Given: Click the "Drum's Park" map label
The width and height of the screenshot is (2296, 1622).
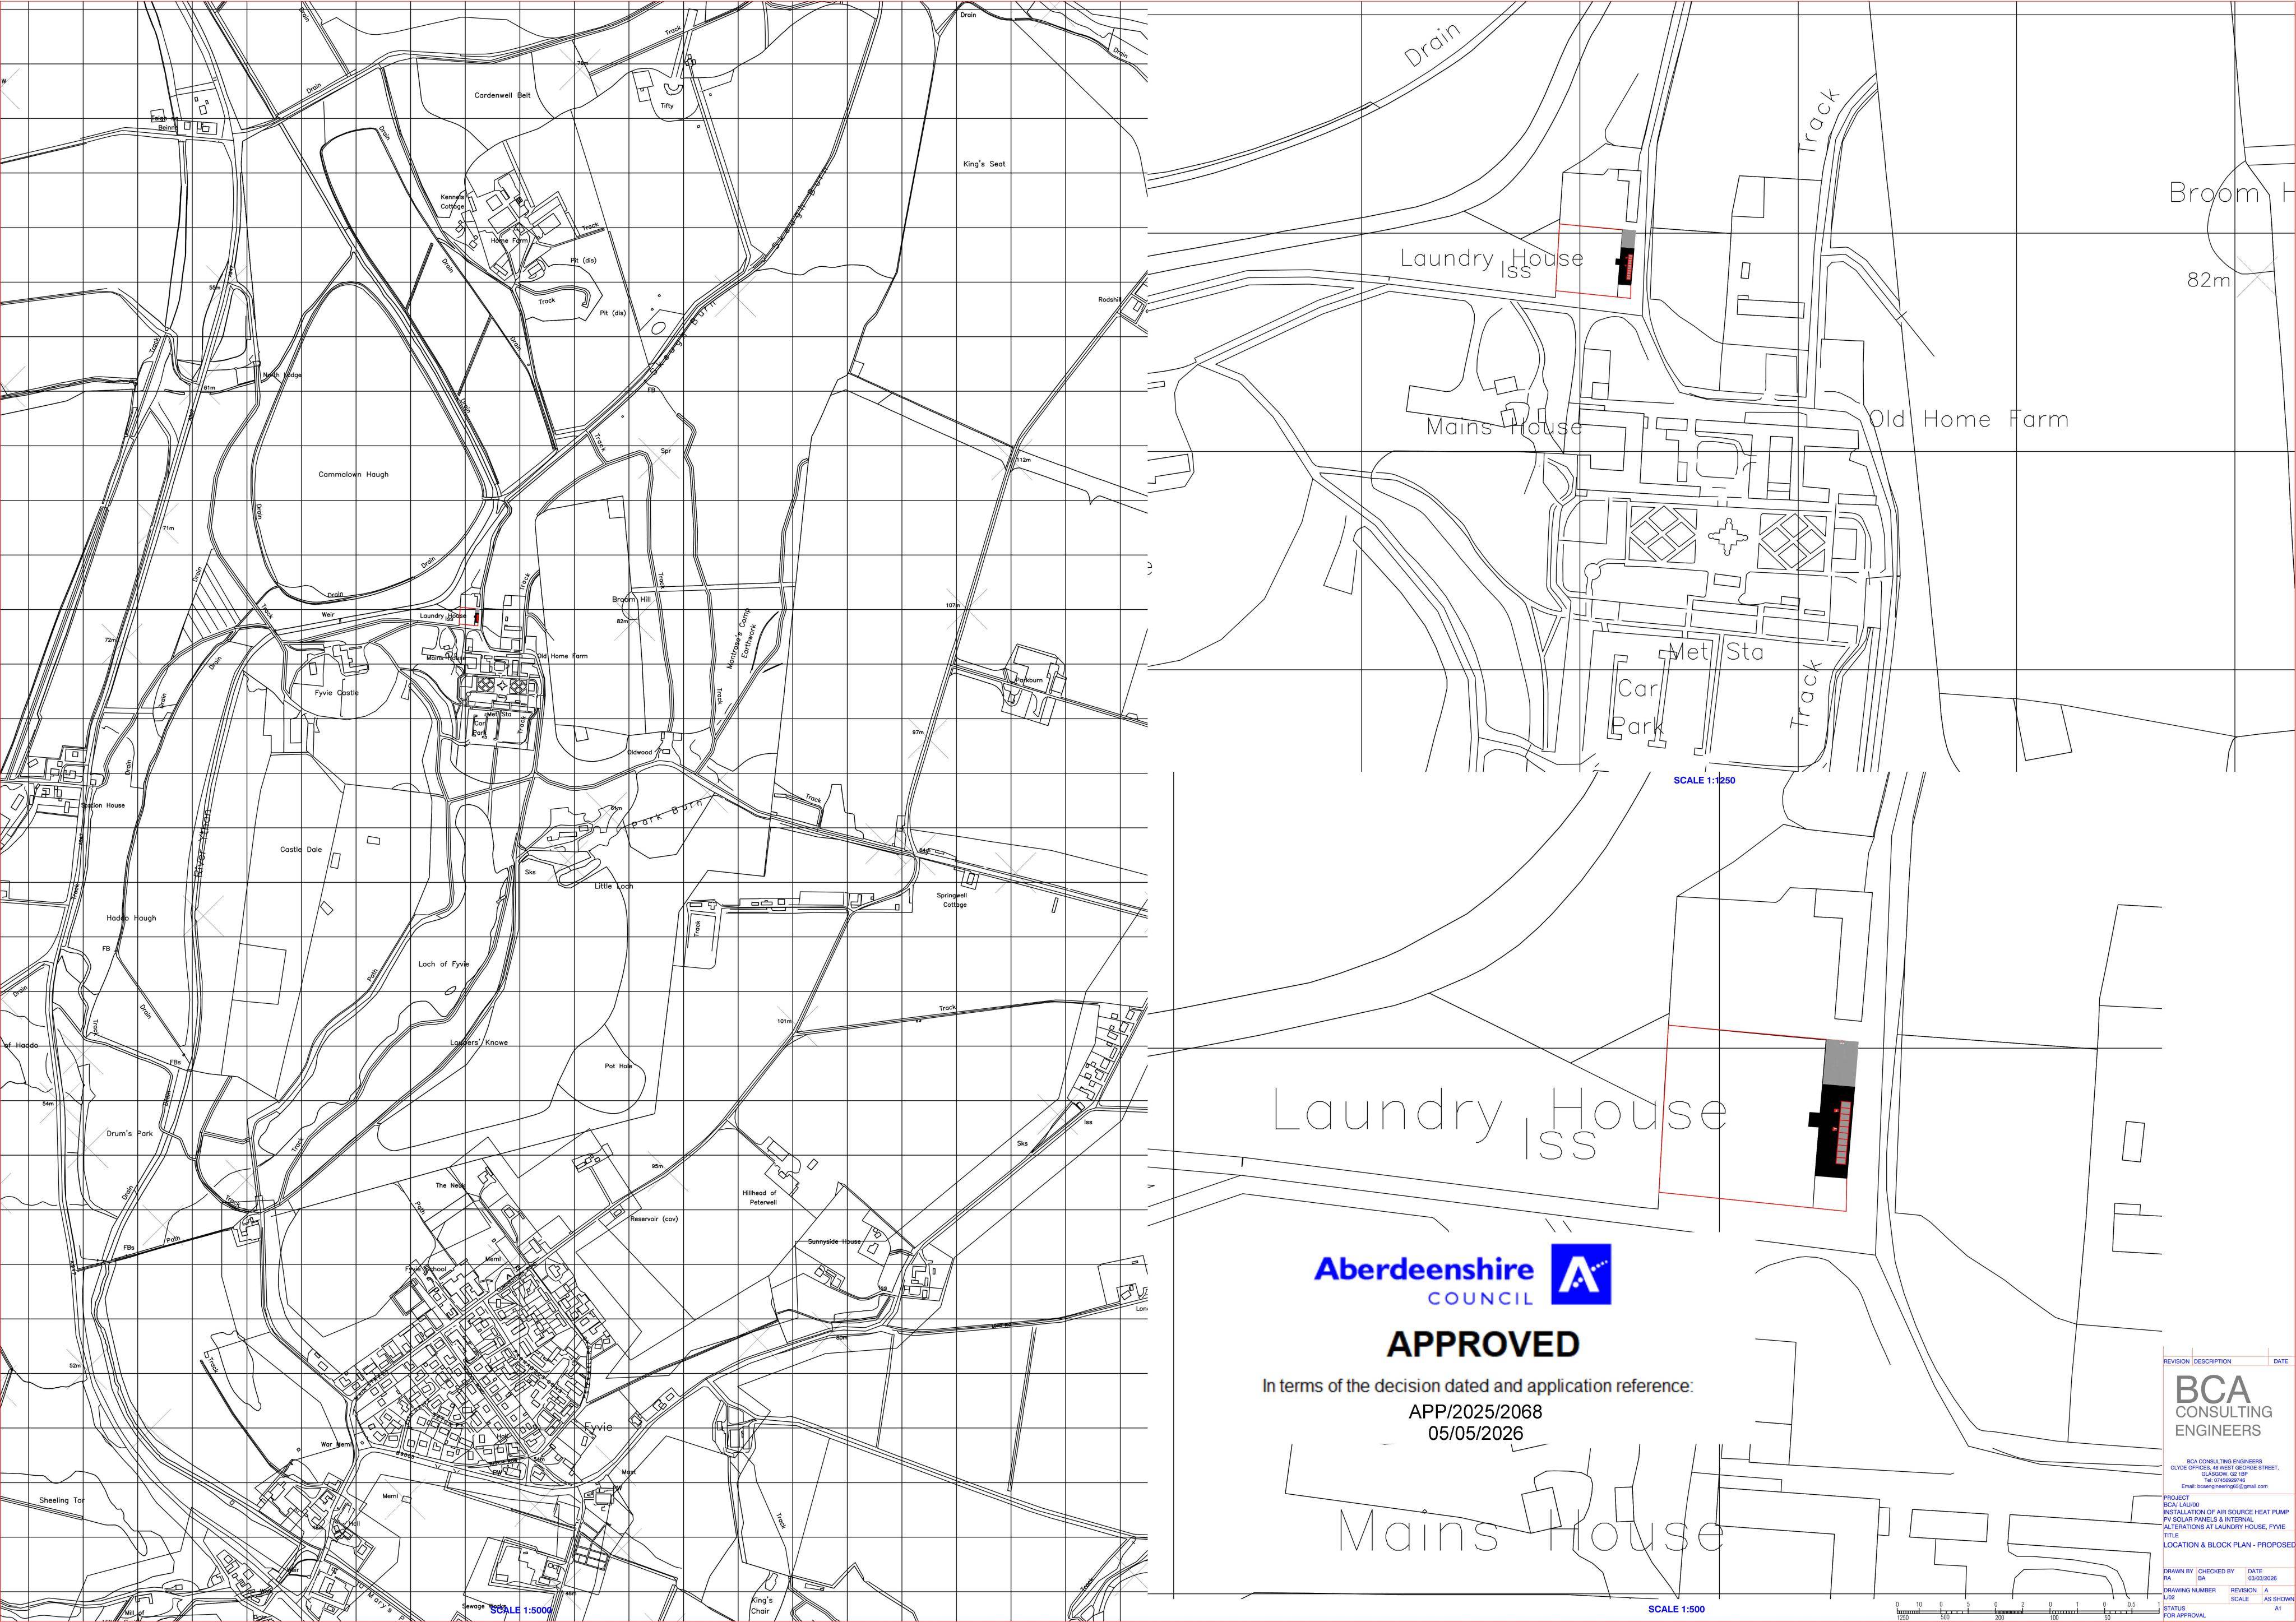Looking at the screenshot, I should tap(130, 1134).
